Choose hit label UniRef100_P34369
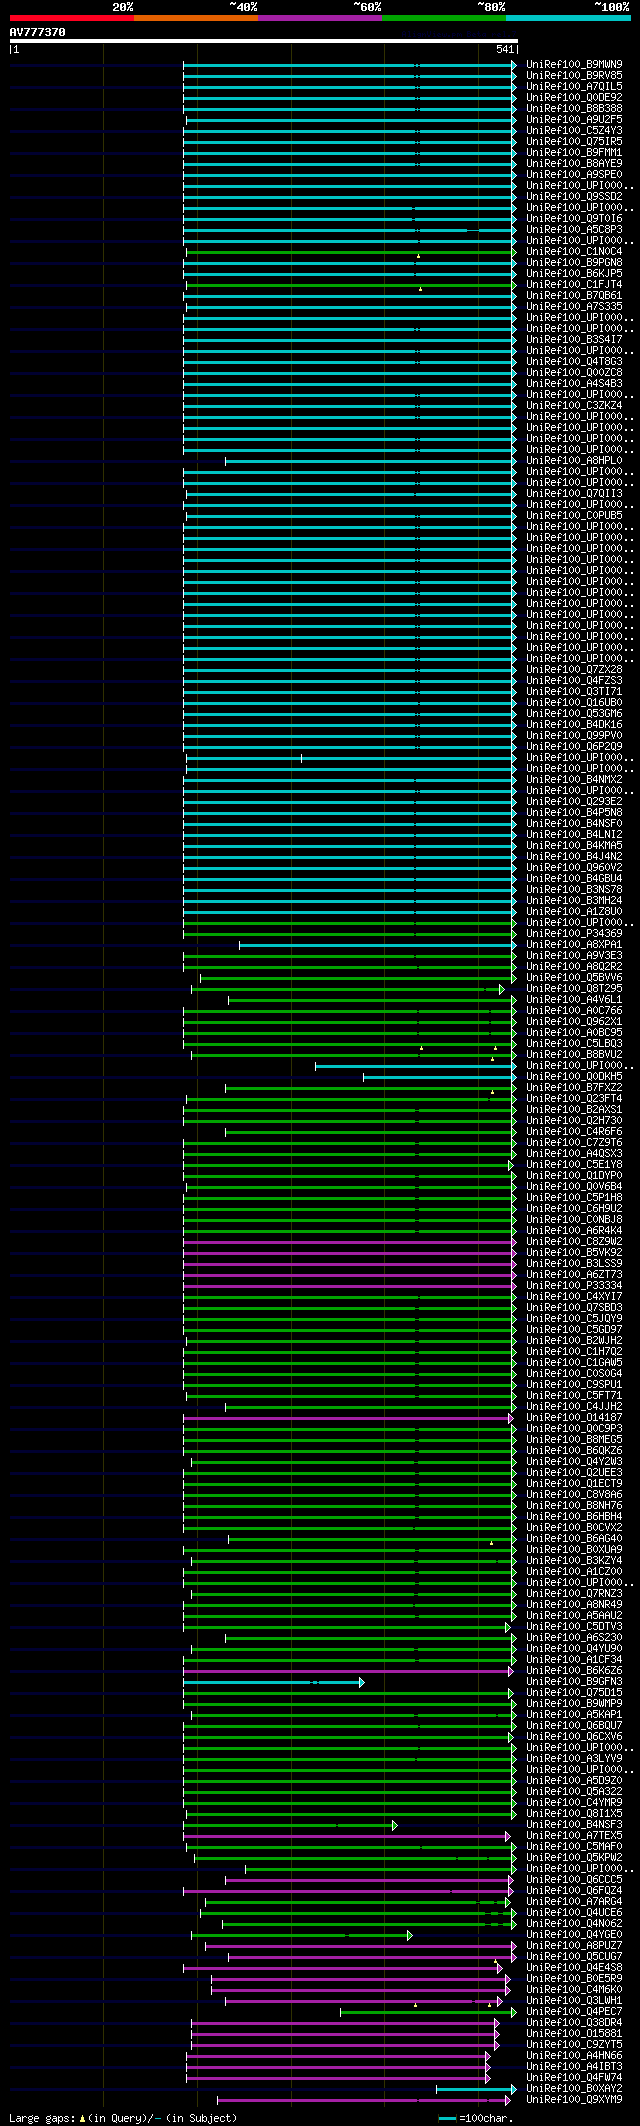The height and width of the screenshot is (2126, 640). pyautogui.click(x=574, y=934)
